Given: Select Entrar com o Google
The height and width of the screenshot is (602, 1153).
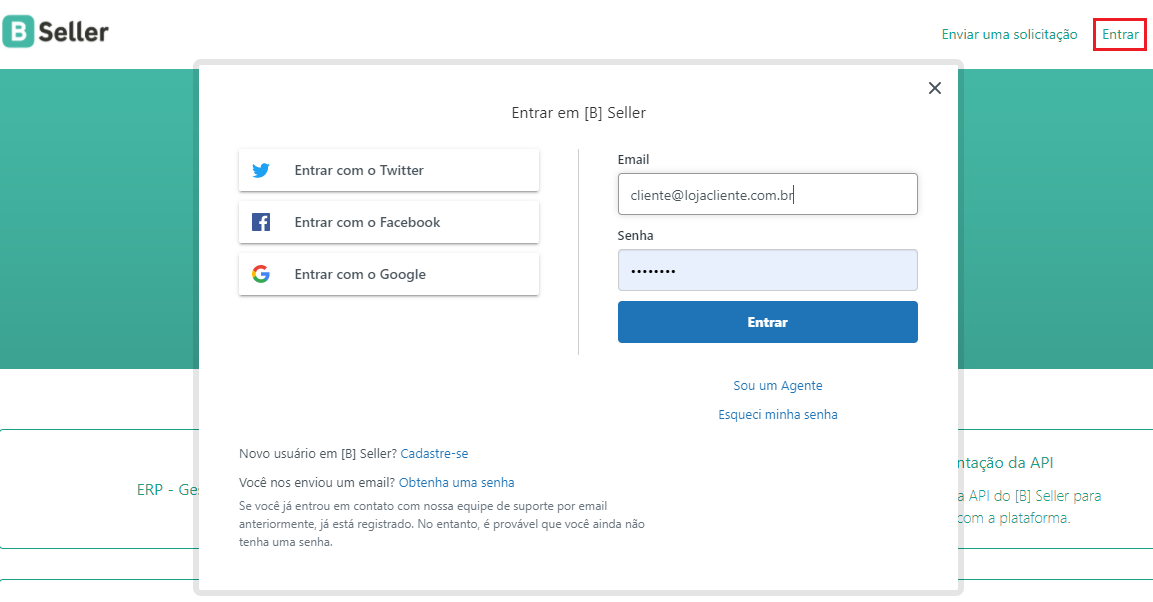Looking at the screenshot, I should click(389, 274).
